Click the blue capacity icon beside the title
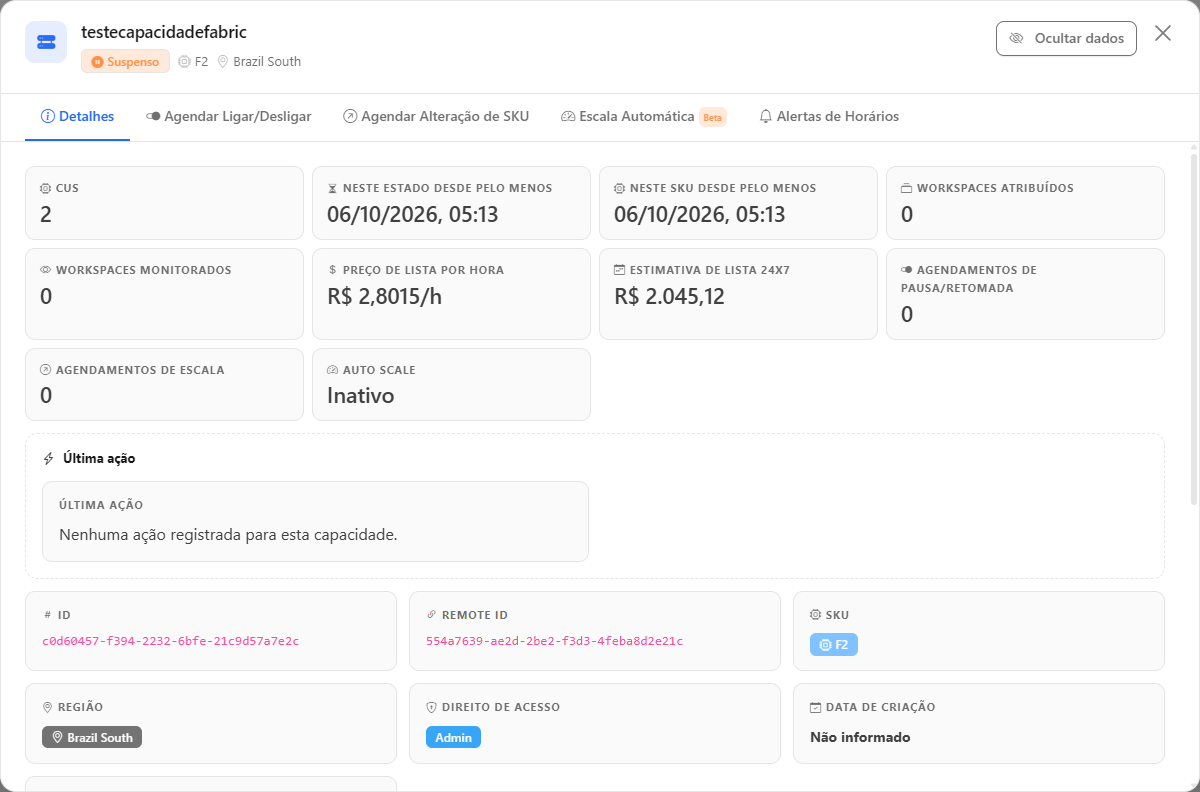1200x792 pixels. [46, 42]
